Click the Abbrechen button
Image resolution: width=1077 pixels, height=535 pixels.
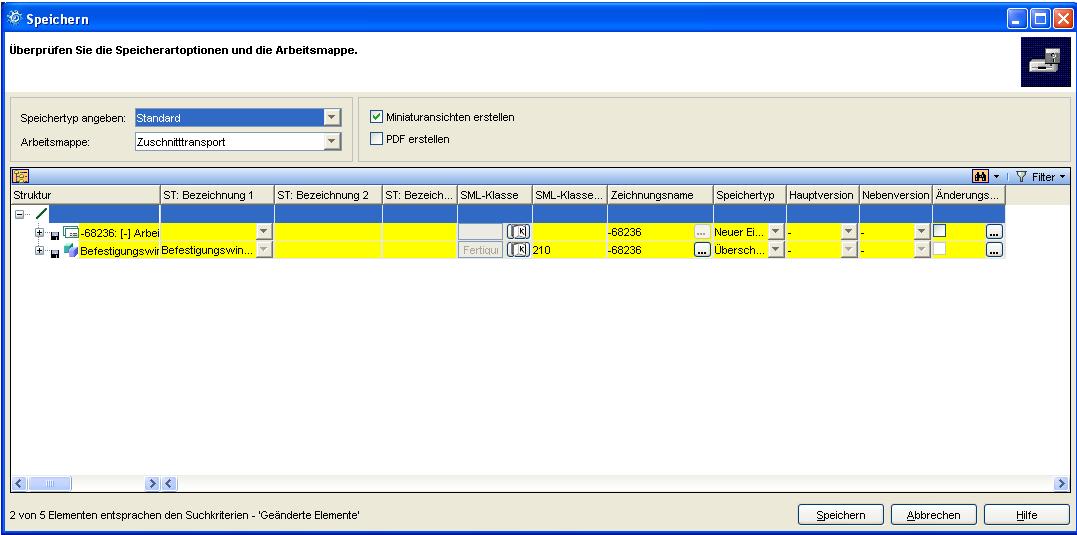(933, 515)
